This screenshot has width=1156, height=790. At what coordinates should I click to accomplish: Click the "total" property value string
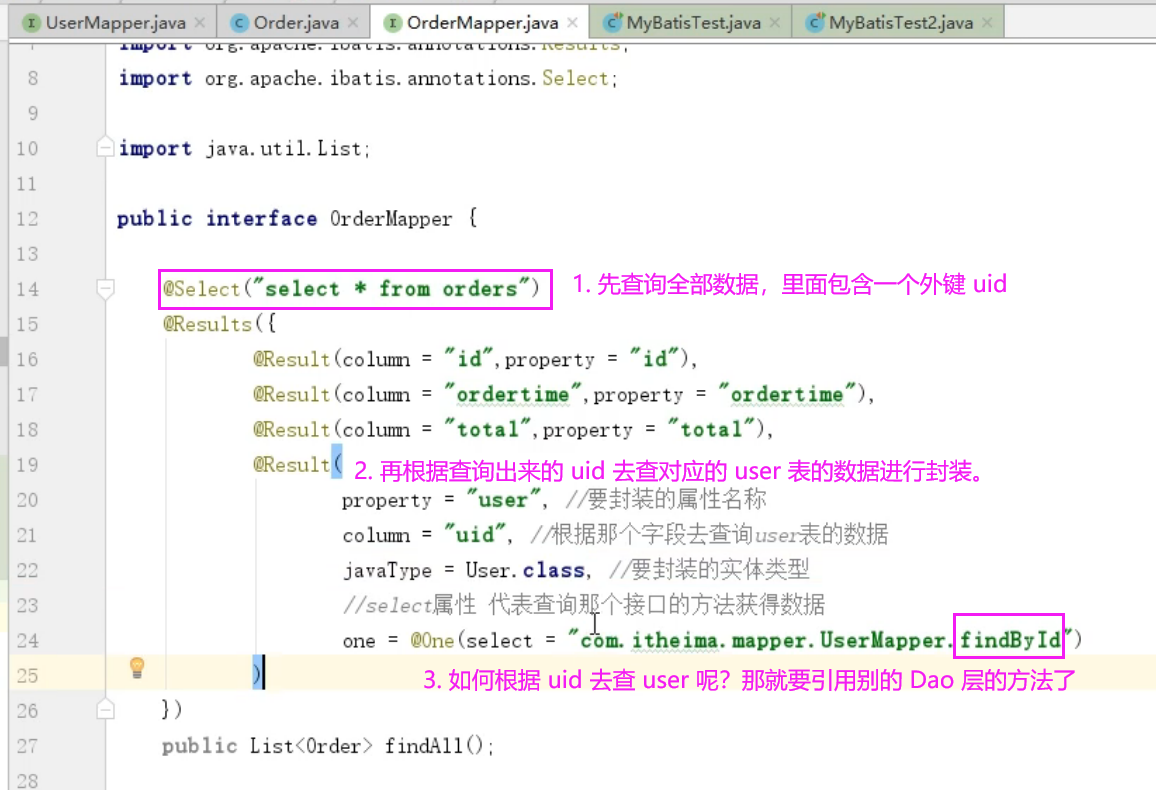(x=711, y=430)
